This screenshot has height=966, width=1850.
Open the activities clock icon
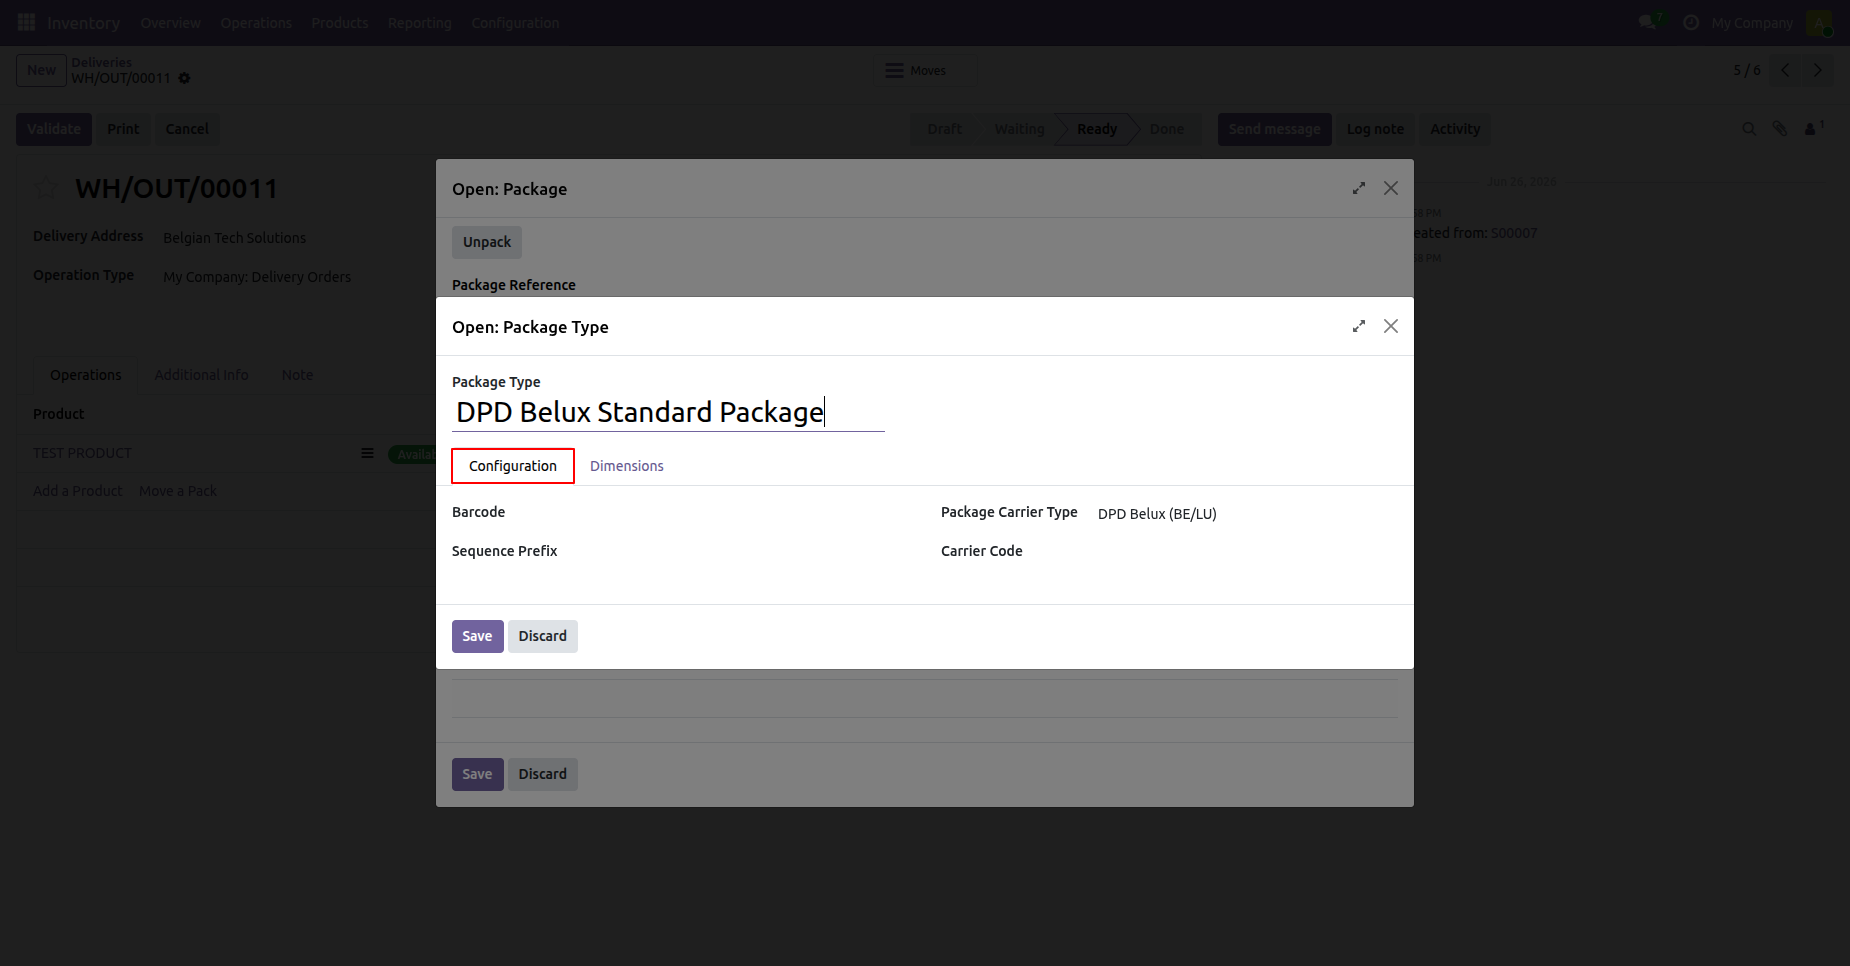tap(1691, 22)
